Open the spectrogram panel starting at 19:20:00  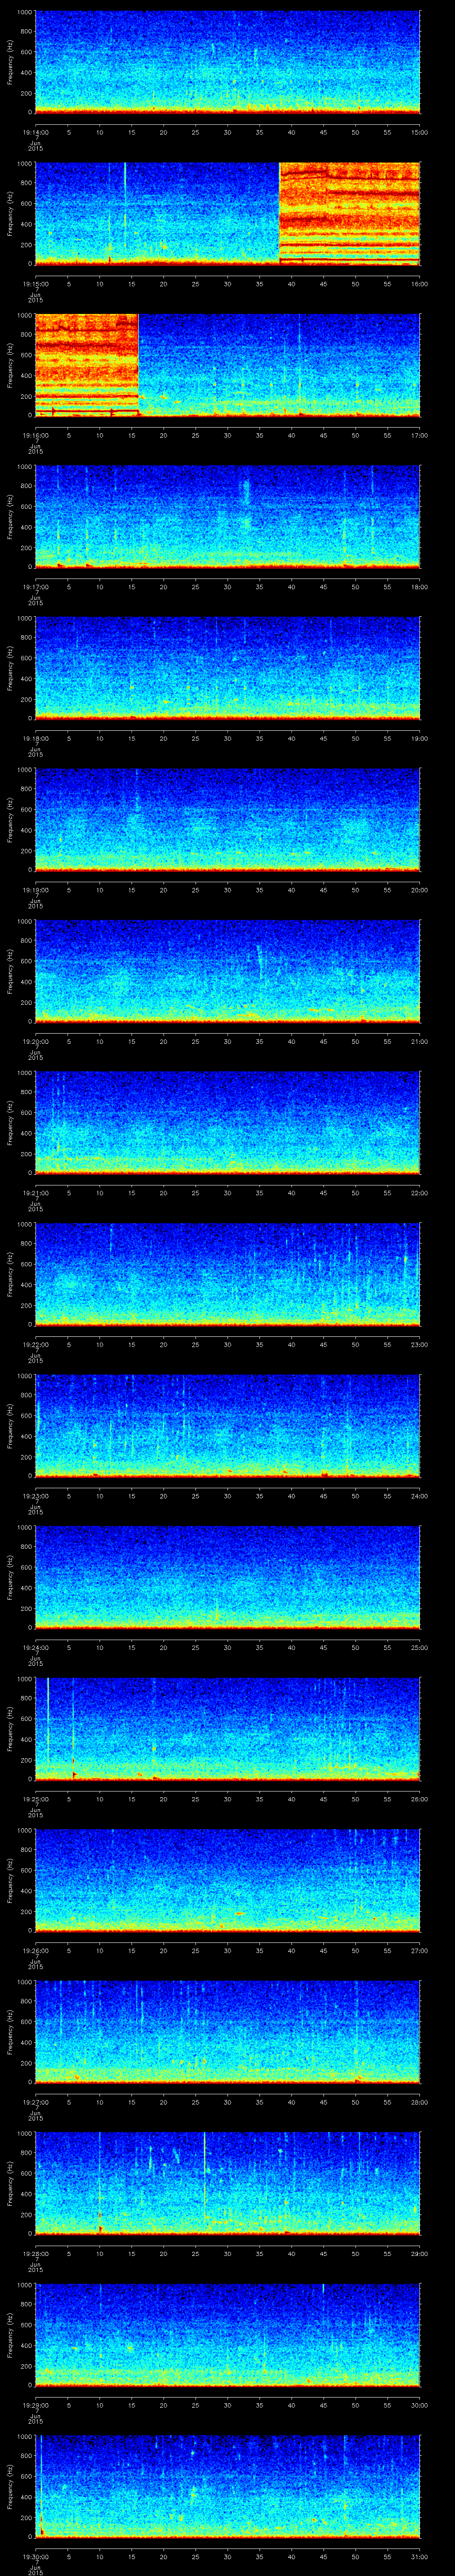227,971
